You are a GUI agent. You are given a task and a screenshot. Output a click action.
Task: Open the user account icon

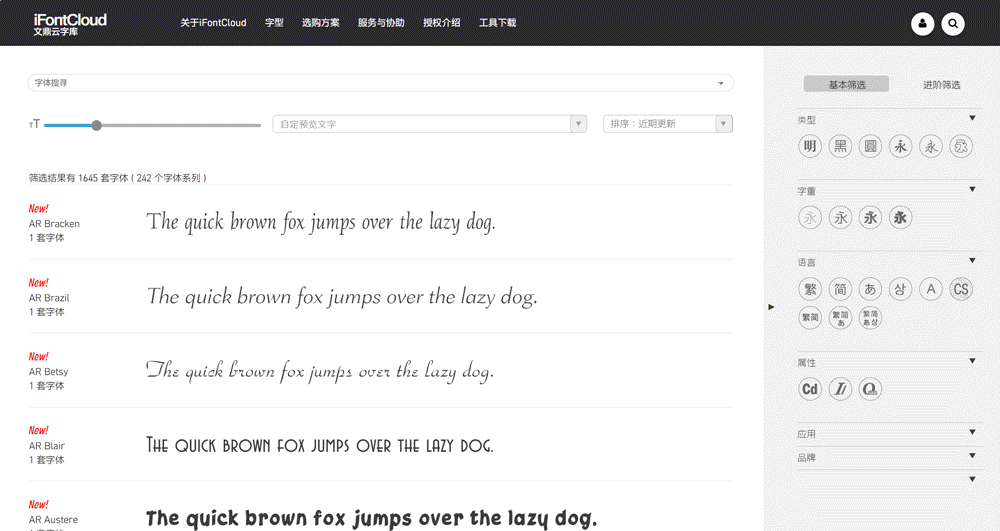[922, 24]
